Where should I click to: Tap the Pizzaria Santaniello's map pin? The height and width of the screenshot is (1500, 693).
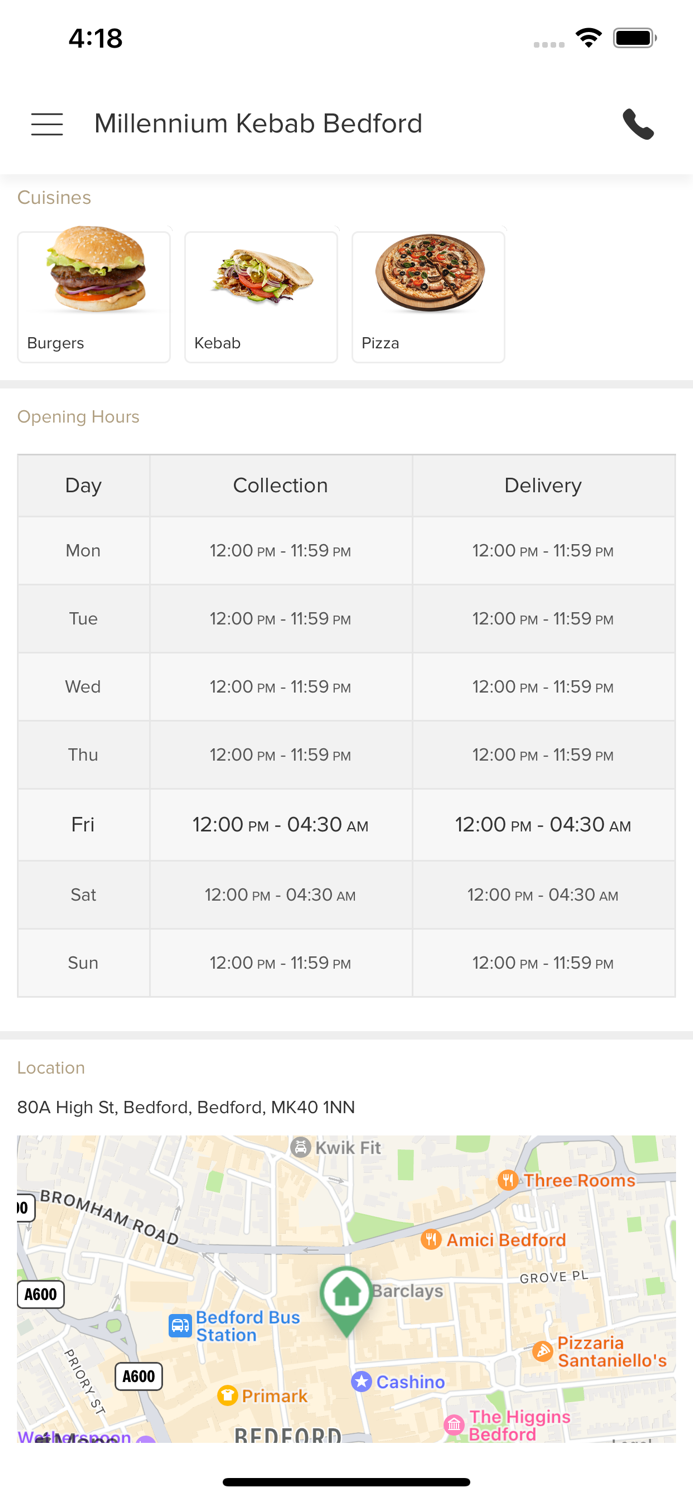point(542,1351)
